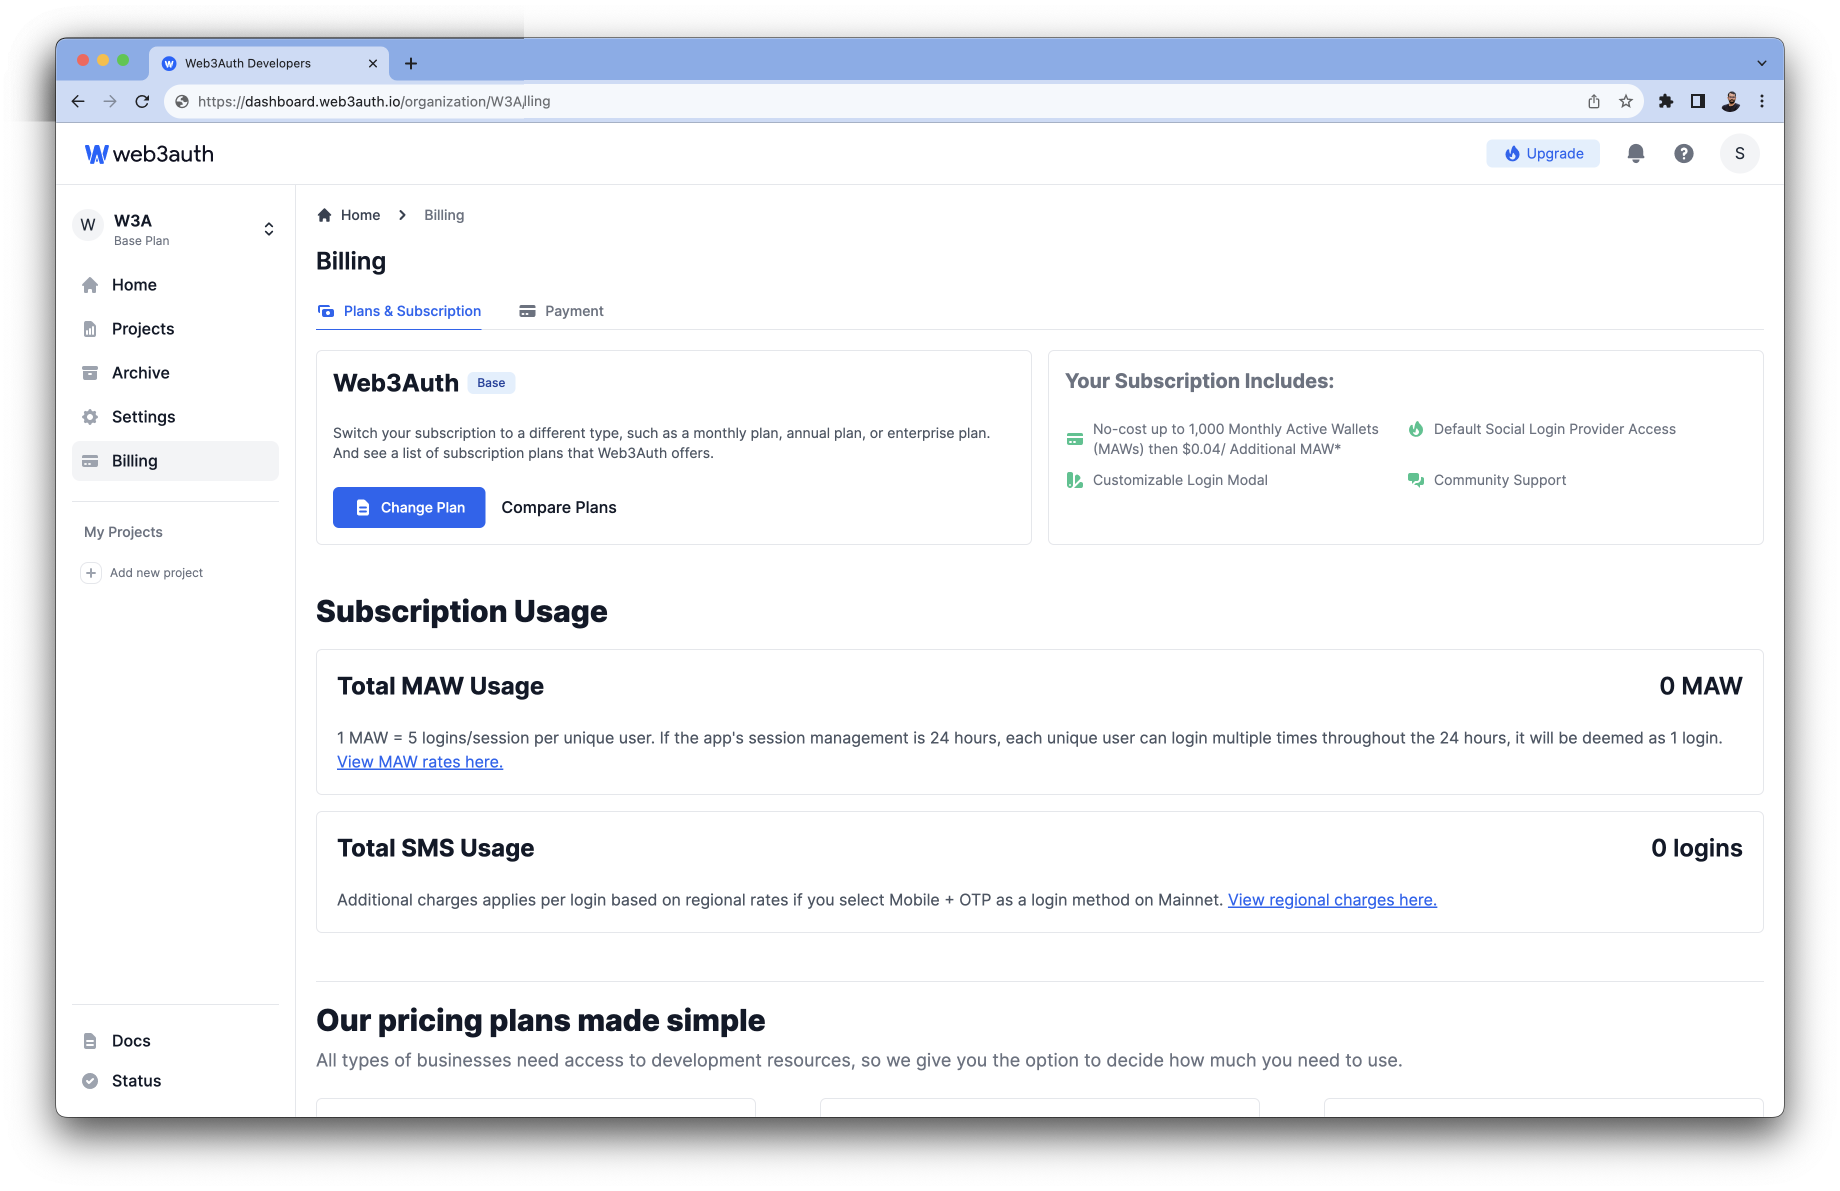Click the flame icon beside Default Social Login
This screenshot has height=1191, width=1840.
click(x=1416, y=429)
